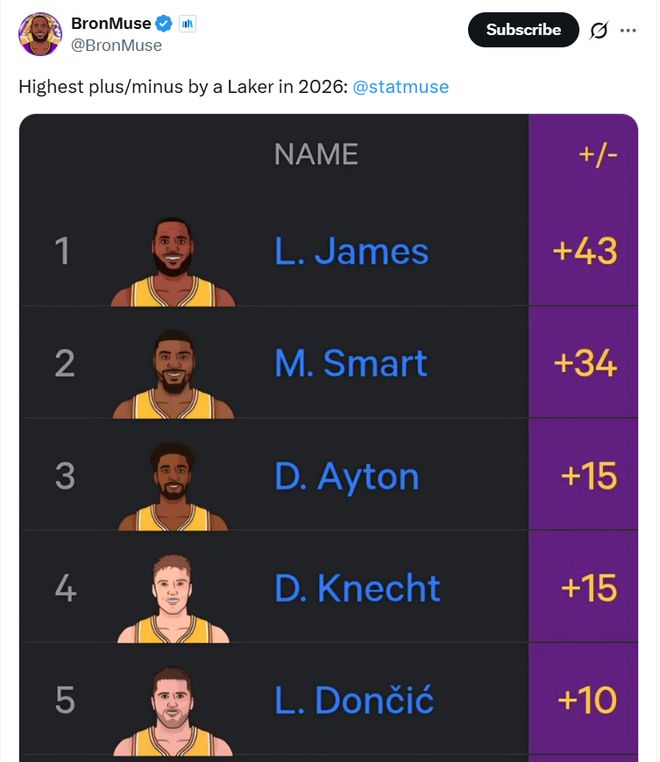The width and height of the screenshot is (660, 762).
Task: Click the Grok explain icon
Action: 599,30
